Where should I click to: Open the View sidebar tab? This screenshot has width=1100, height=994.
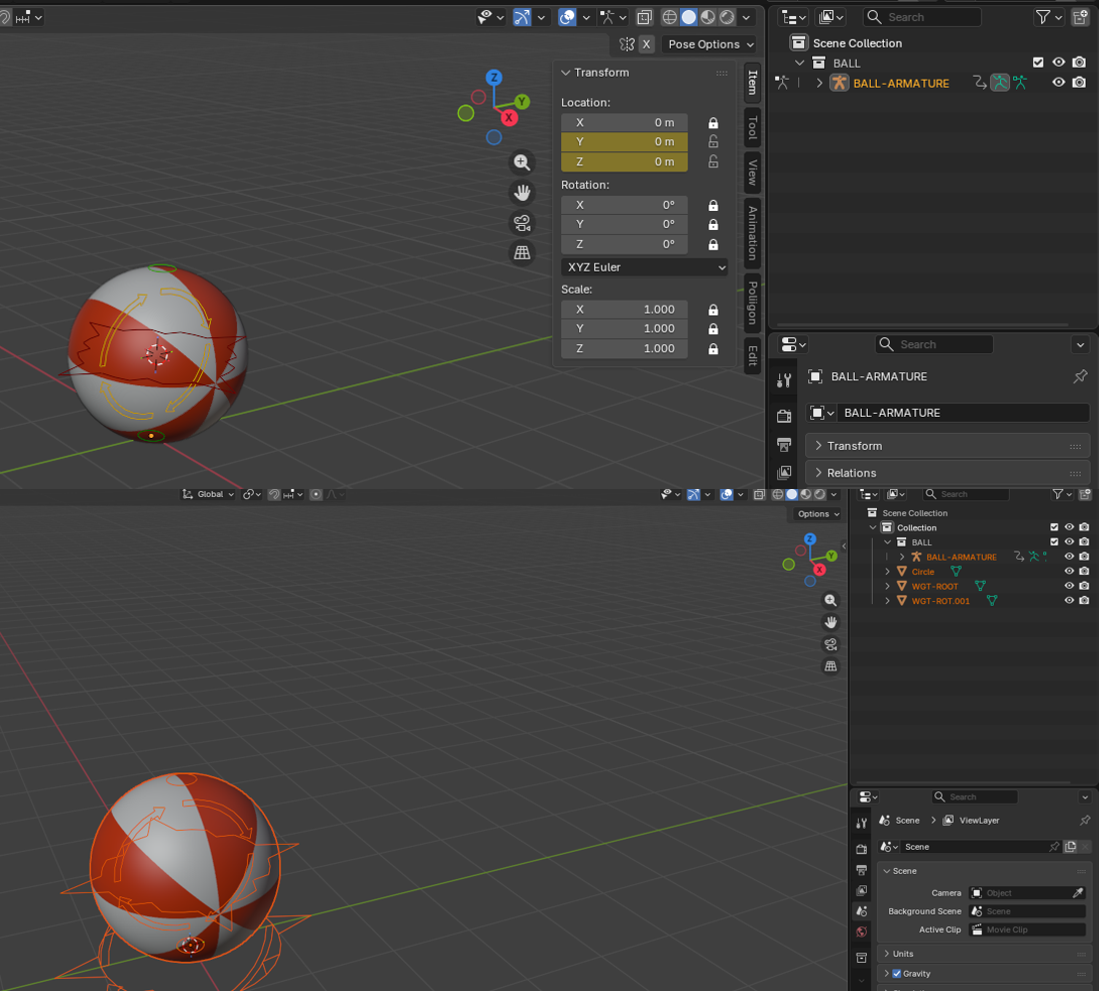[753, 172]
